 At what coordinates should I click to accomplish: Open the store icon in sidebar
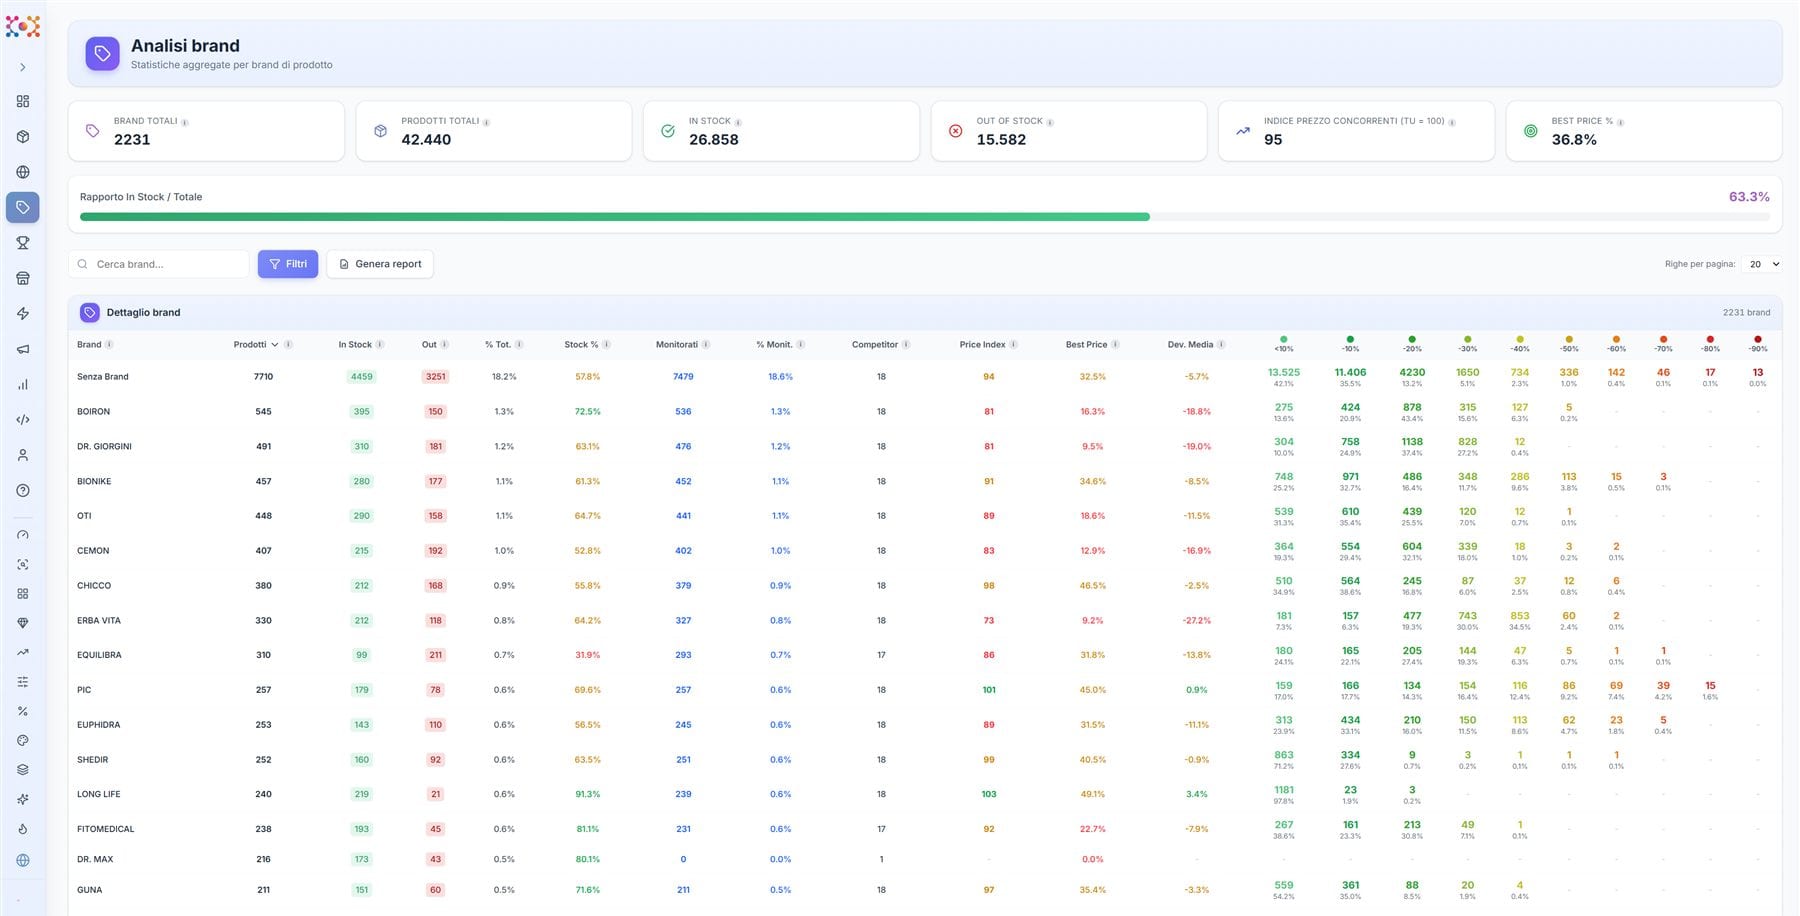click(x=22, y=278)
